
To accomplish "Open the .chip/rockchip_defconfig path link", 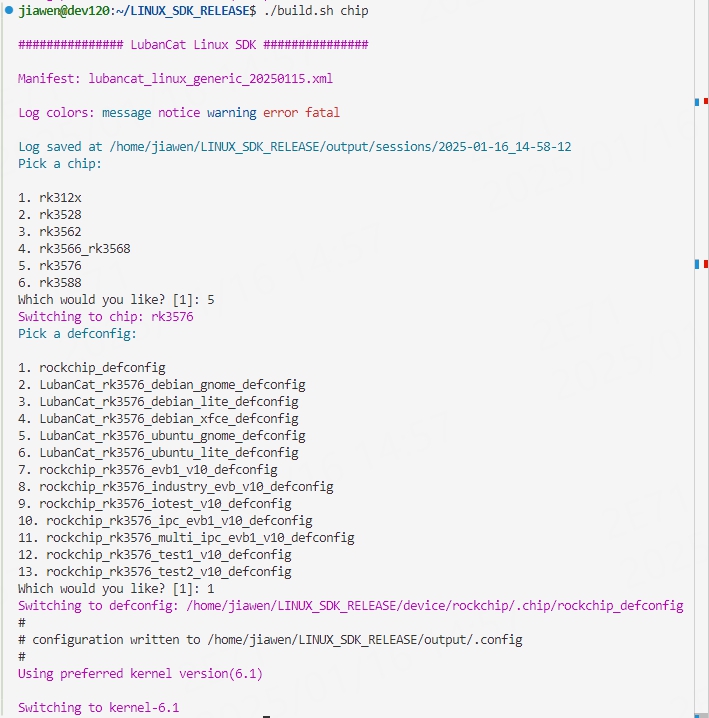I will pyautogui.click(x=435, y=606).
